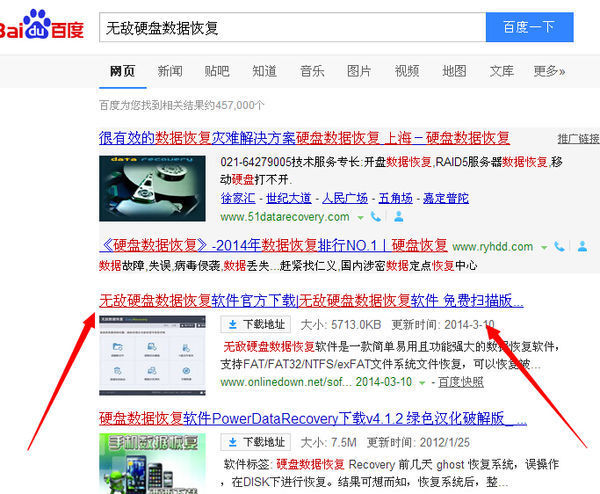Screen dimensions: 600x494
Task: Expand dropdown arrow after www.51datarecovery.com
Action: 360,218
